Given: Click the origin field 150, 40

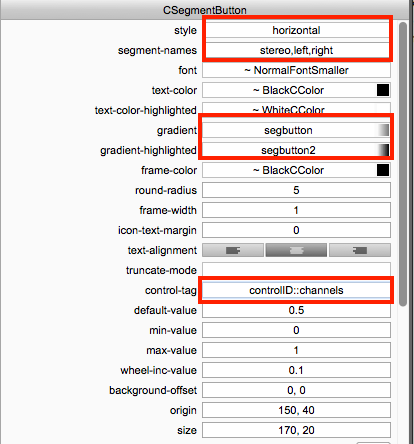Looking at the screenshot, I should tap(296, 410).
